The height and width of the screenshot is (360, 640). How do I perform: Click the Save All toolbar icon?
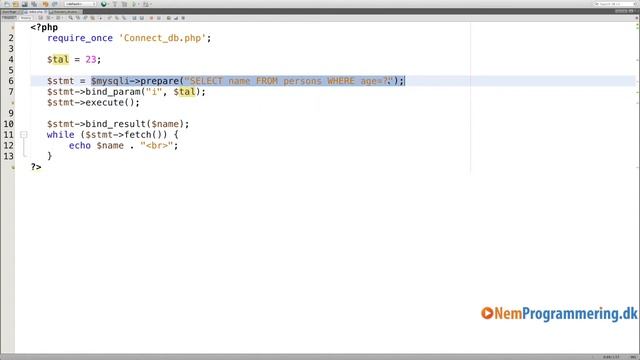click(x=34, y=4)
